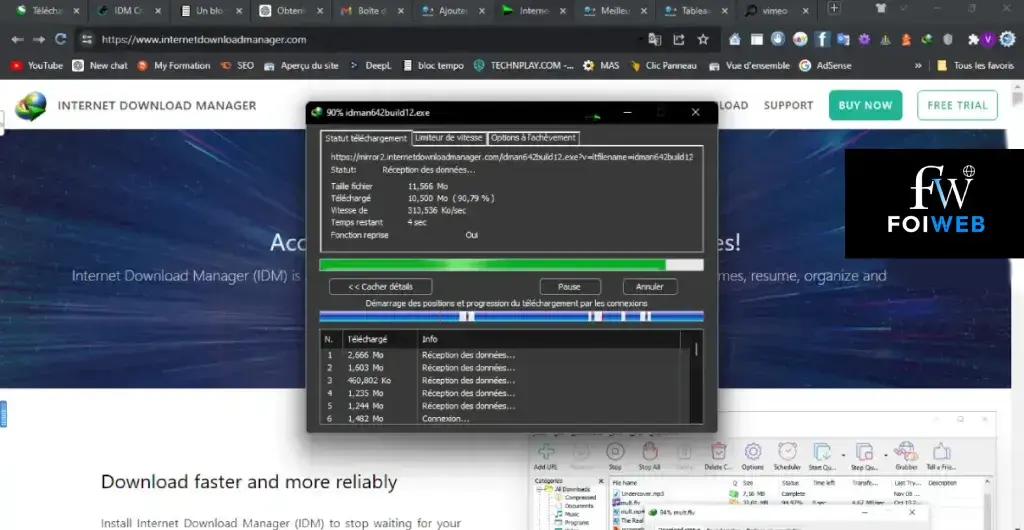Open the tab search chevron in title bar
The height and width of the screenshot is (530, 1024).
[904, 8]
